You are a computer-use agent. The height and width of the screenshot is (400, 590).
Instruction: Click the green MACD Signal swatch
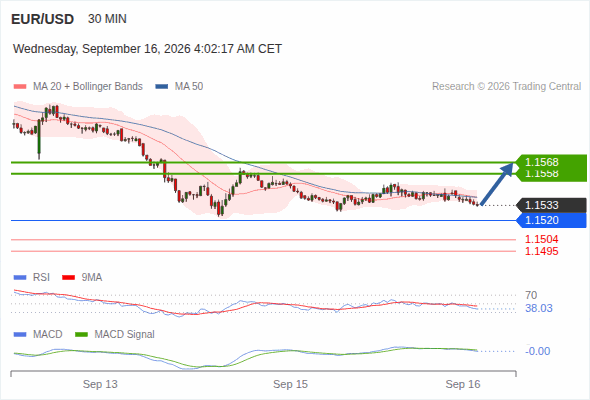tap(81, 335)
